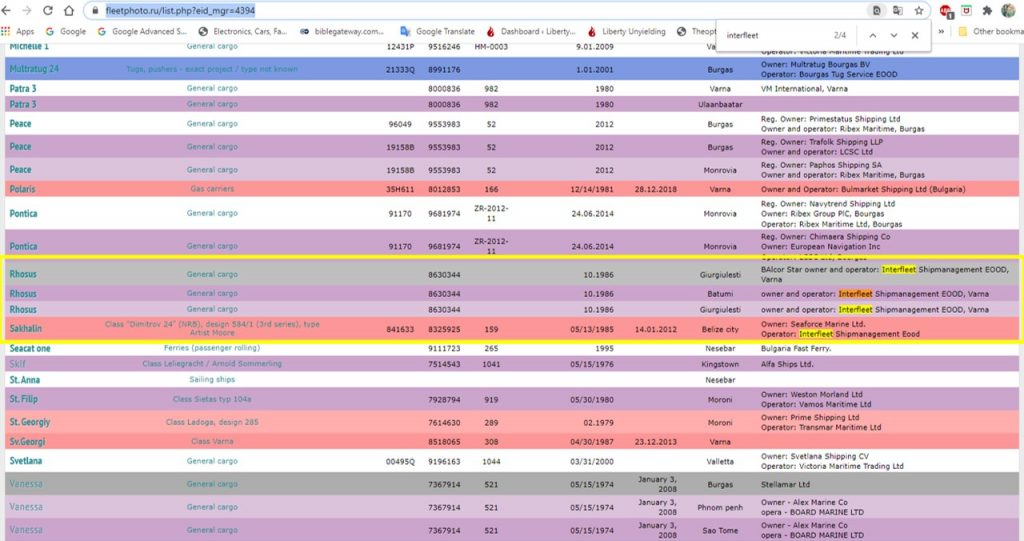Open the St.Georgiy ship entry

[29, 422]
